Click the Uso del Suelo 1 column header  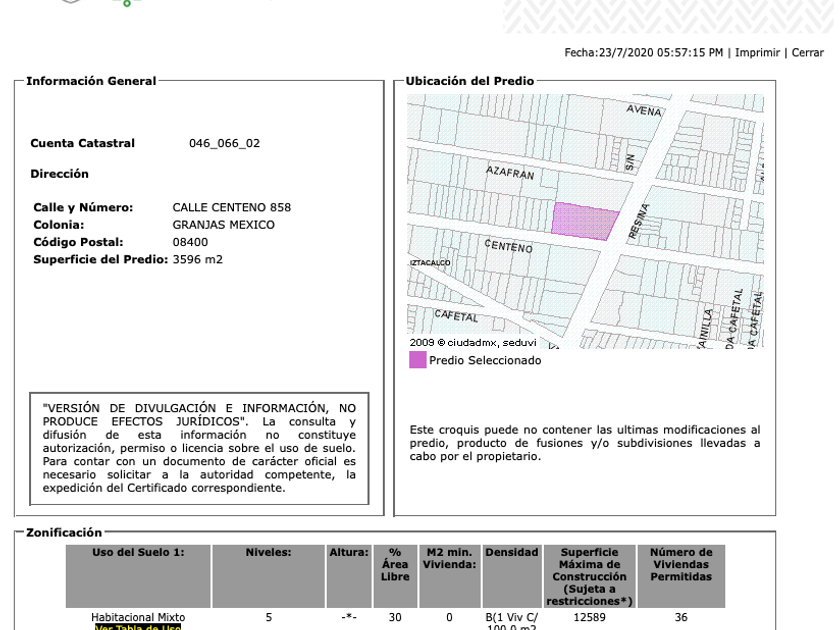pos(138,576)
